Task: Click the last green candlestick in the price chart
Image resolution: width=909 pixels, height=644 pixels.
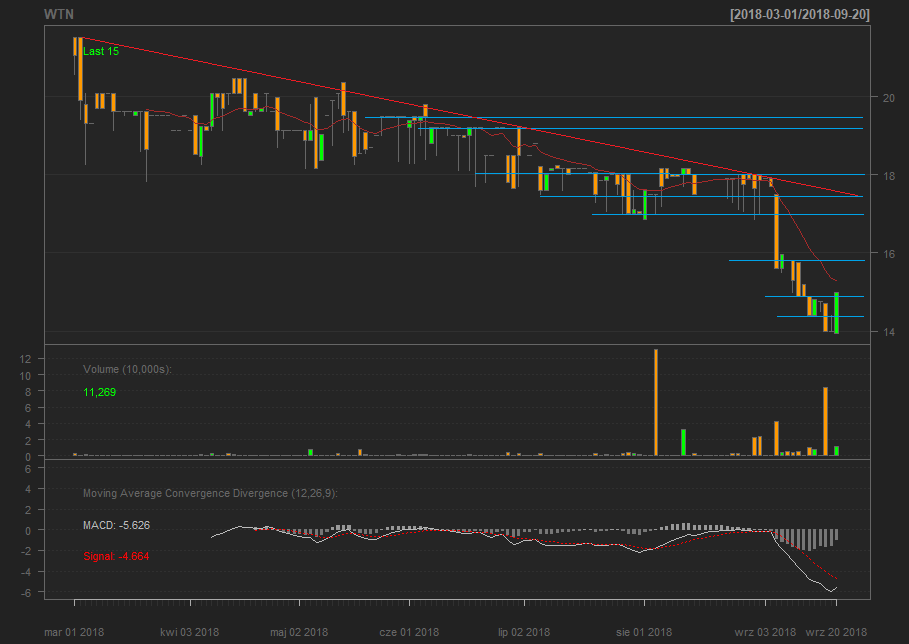Action: [837, 313]
